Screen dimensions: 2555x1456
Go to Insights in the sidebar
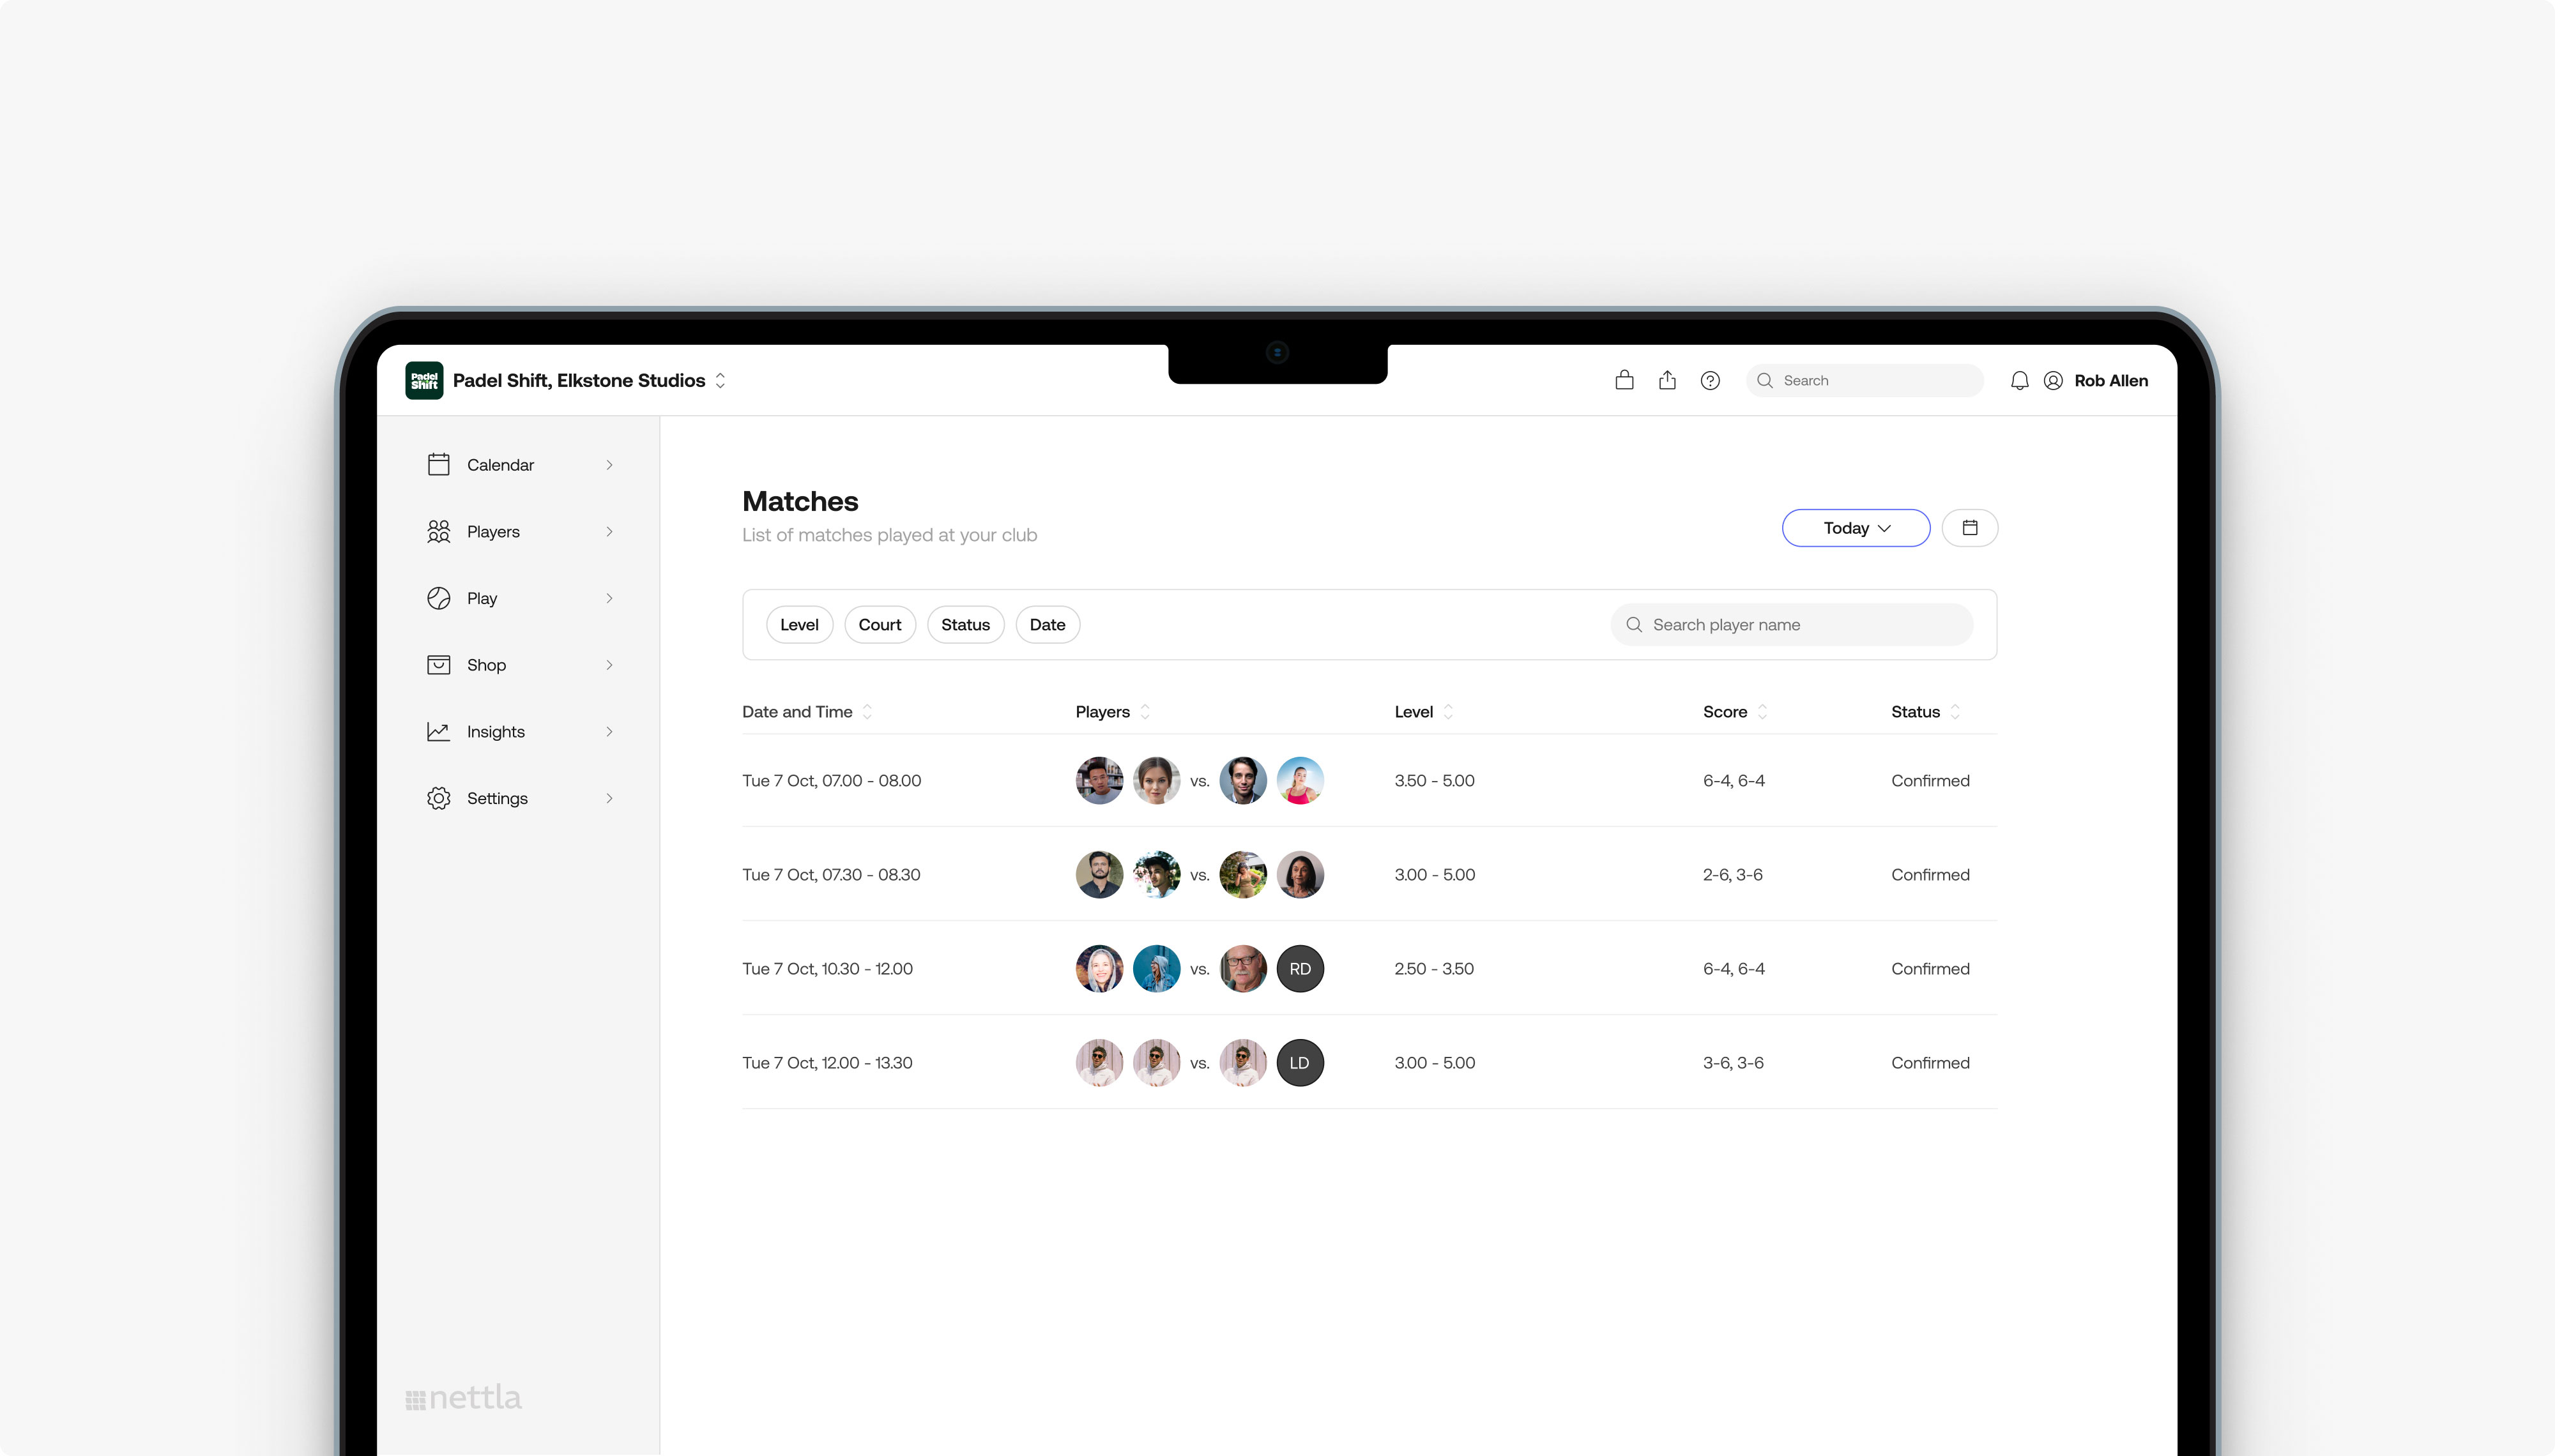pos(495,732)
